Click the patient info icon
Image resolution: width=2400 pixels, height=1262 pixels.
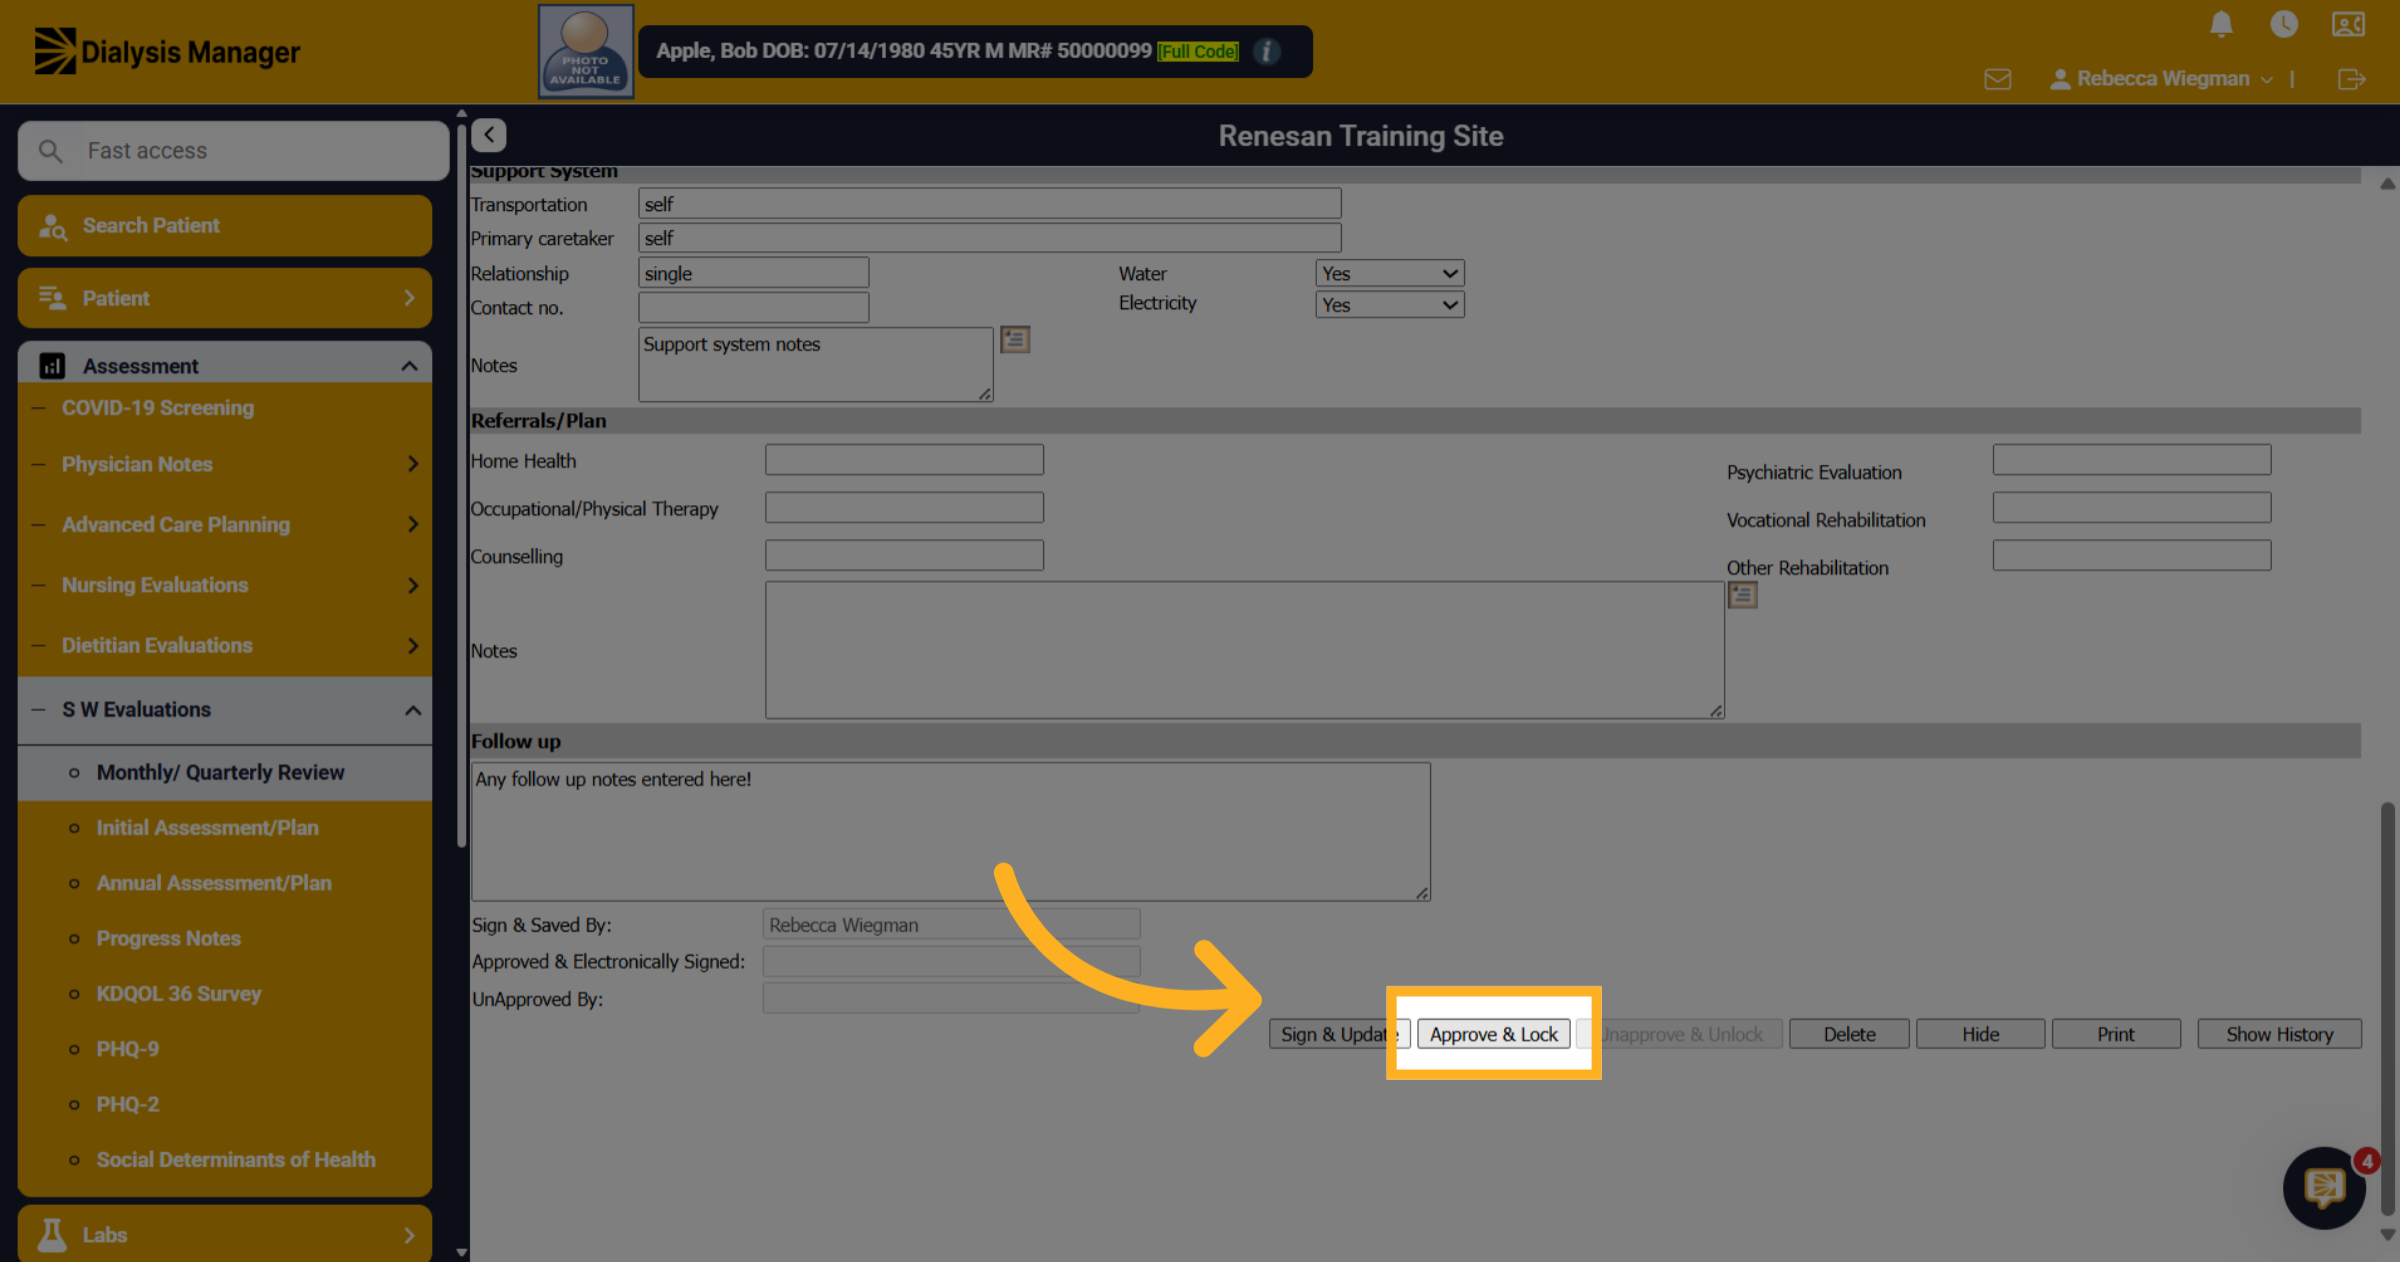click(1266, 51)
